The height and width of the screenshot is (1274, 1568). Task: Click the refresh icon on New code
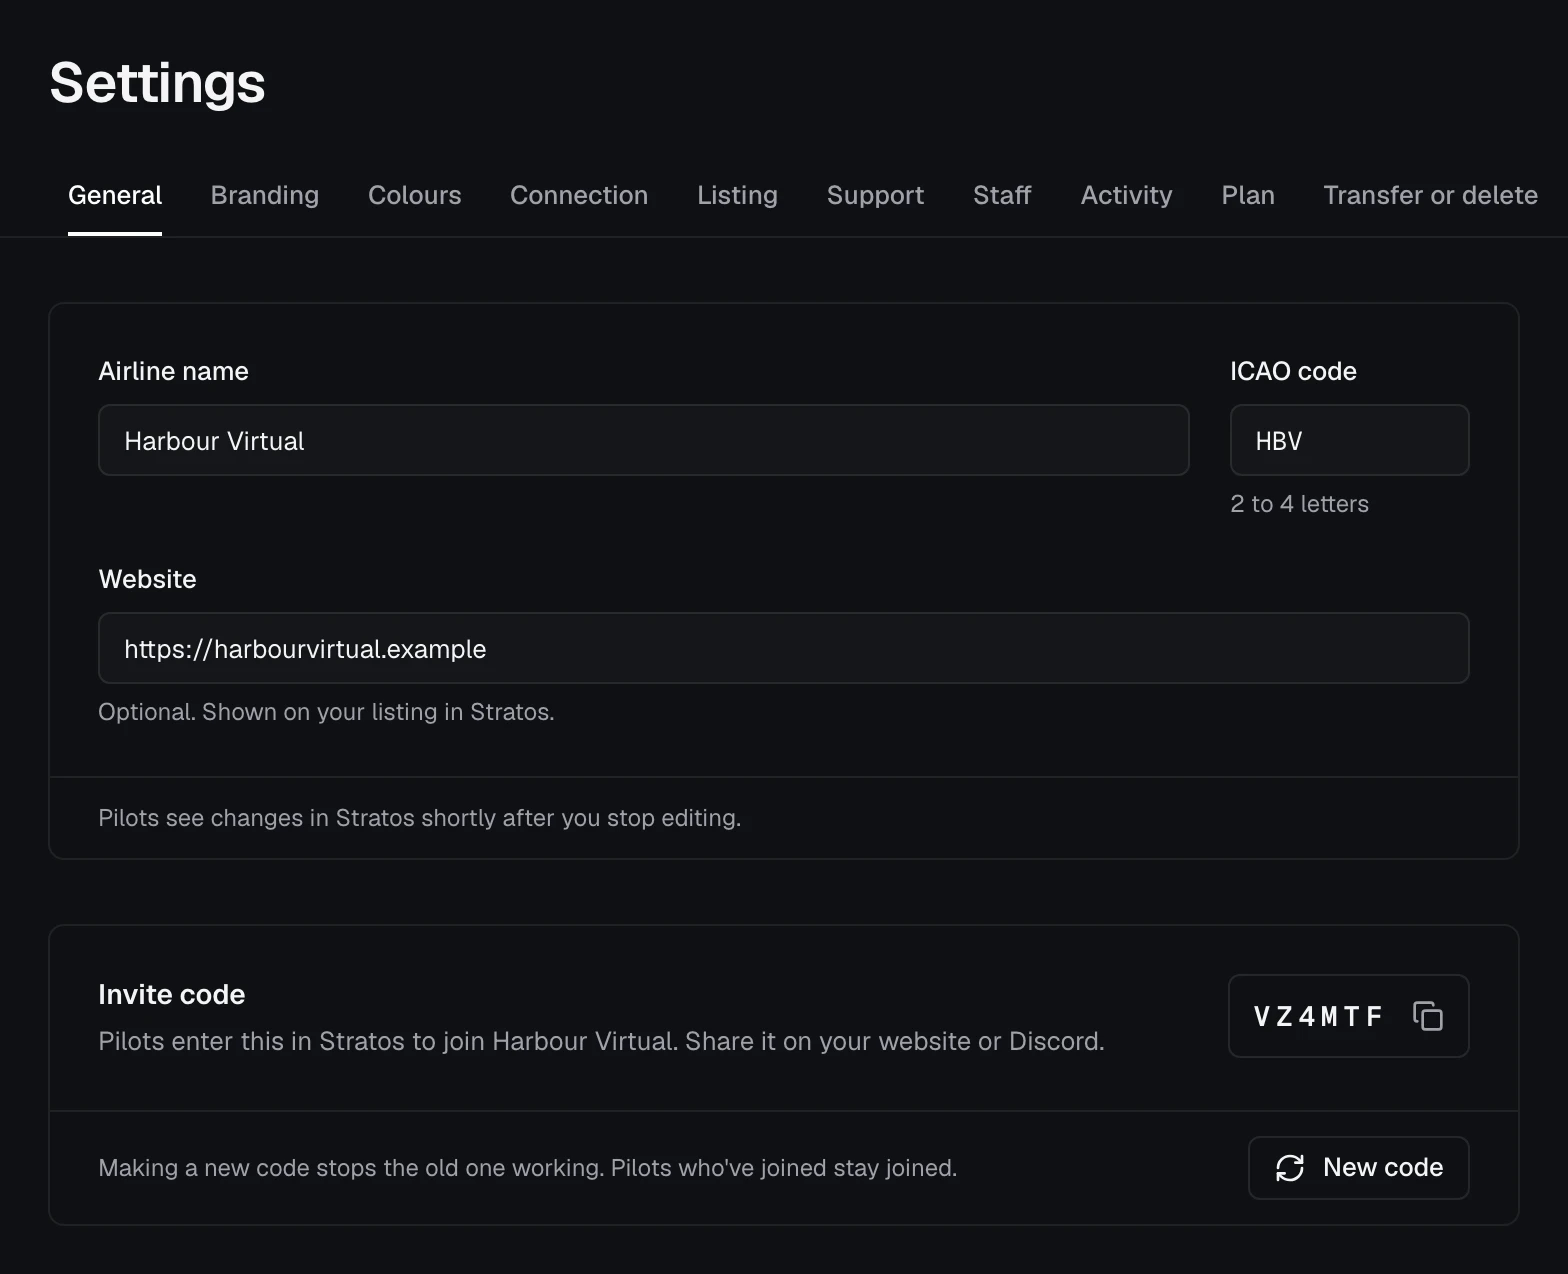tap(1290, 1168)
